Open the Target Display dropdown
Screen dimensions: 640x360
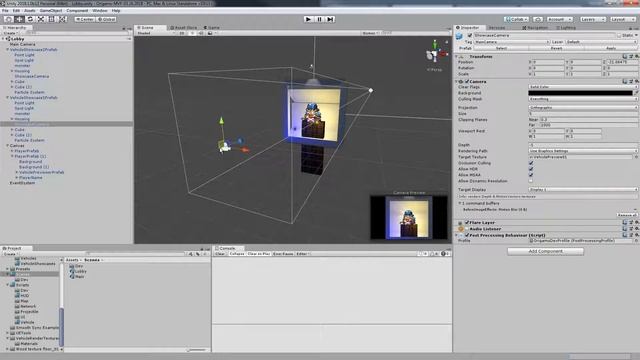(x=583, y=190)
